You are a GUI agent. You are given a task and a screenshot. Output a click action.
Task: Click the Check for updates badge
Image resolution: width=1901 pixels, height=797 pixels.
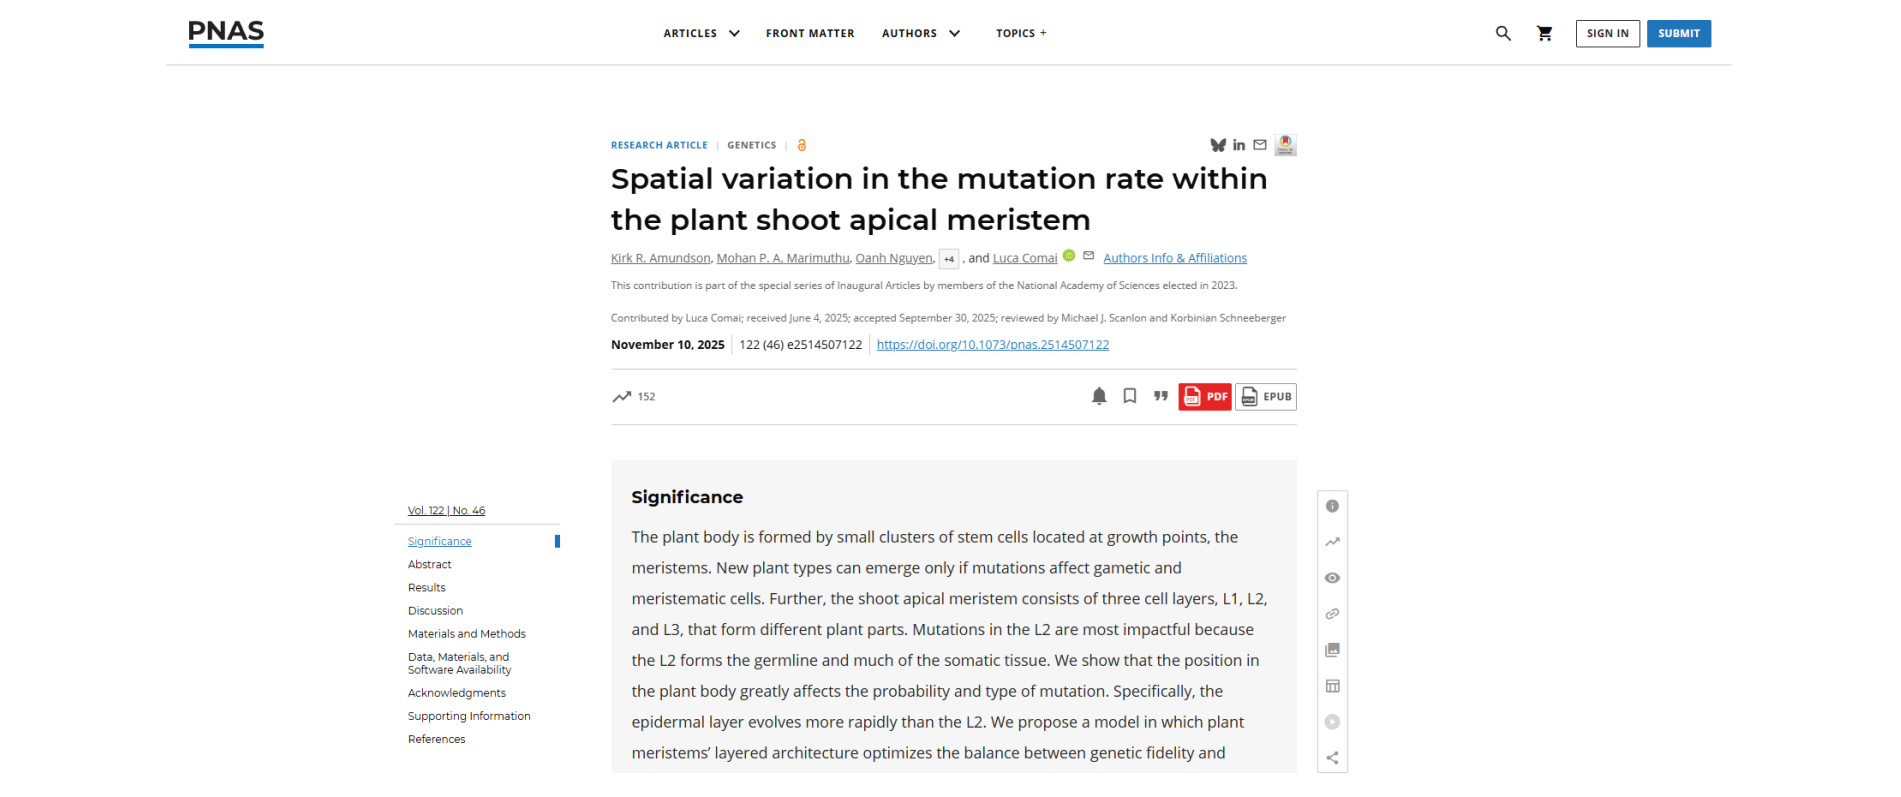coord(1286,145)
